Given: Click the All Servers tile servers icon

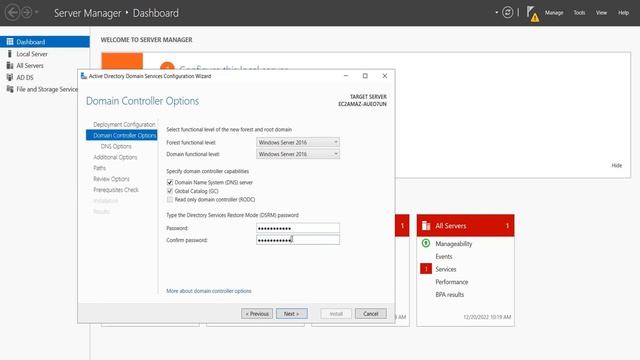Looking at the screenshot, I should click(426, 225).
